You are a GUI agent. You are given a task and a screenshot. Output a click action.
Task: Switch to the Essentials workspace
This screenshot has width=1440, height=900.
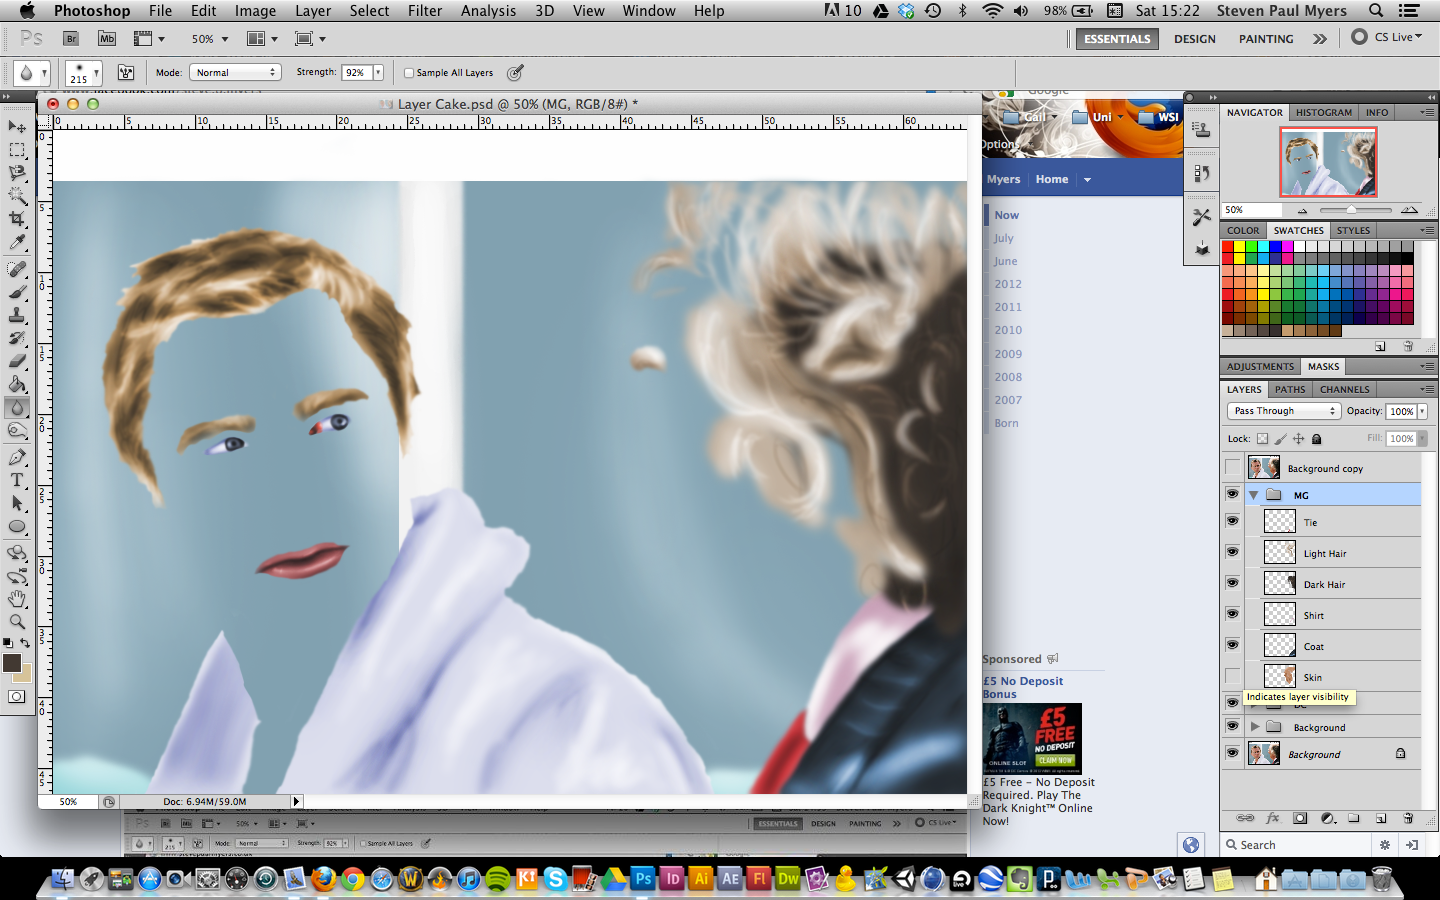click(1117, 39)
